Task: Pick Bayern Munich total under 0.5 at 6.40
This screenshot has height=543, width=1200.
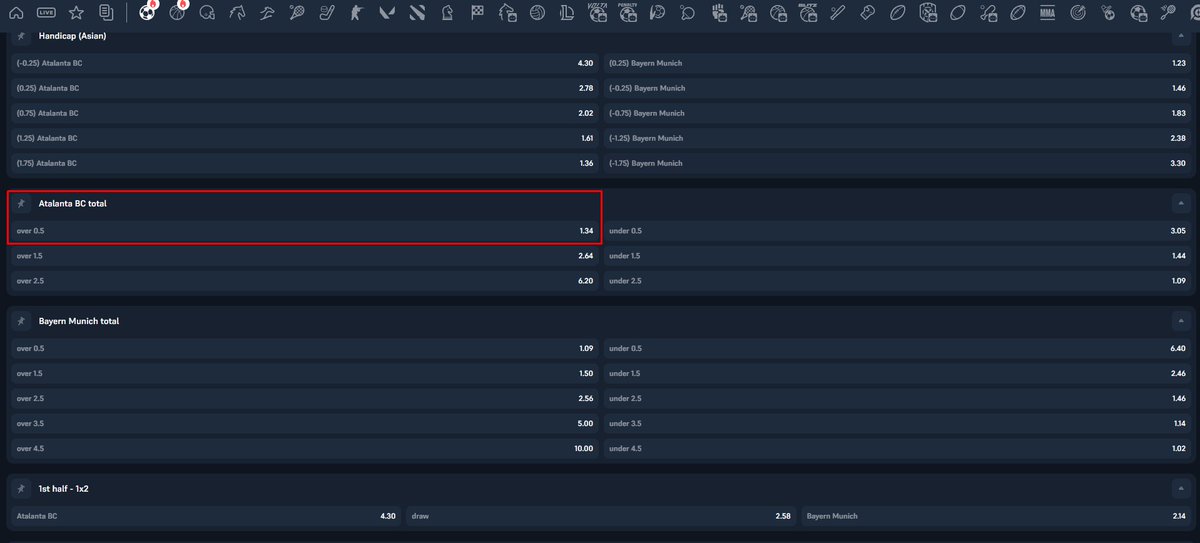Action: point(896,349)
